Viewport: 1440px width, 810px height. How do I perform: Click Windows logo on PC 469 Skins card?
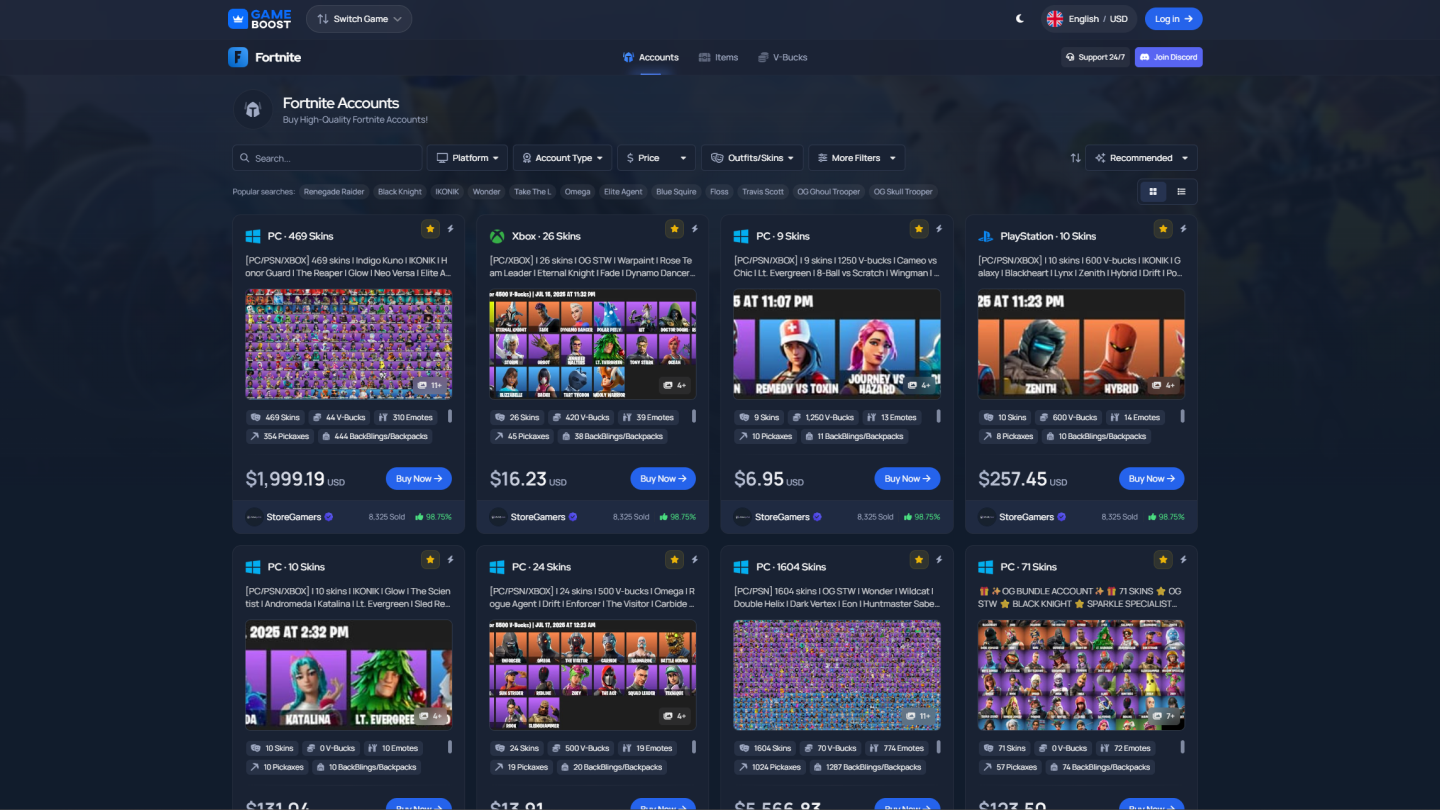(253, 236)
